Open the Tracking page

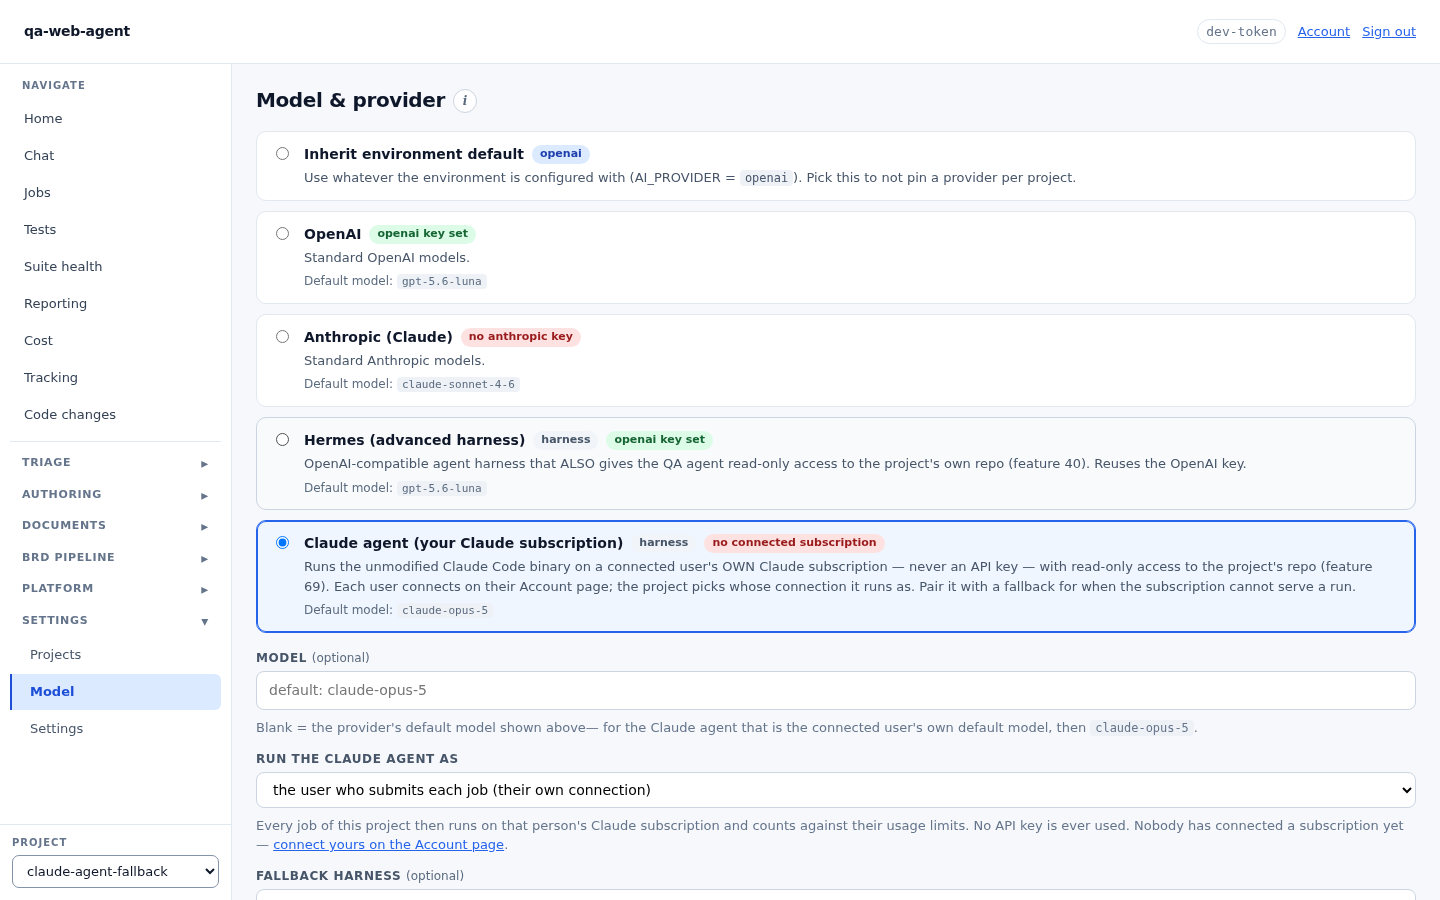(x=115, y=378)
